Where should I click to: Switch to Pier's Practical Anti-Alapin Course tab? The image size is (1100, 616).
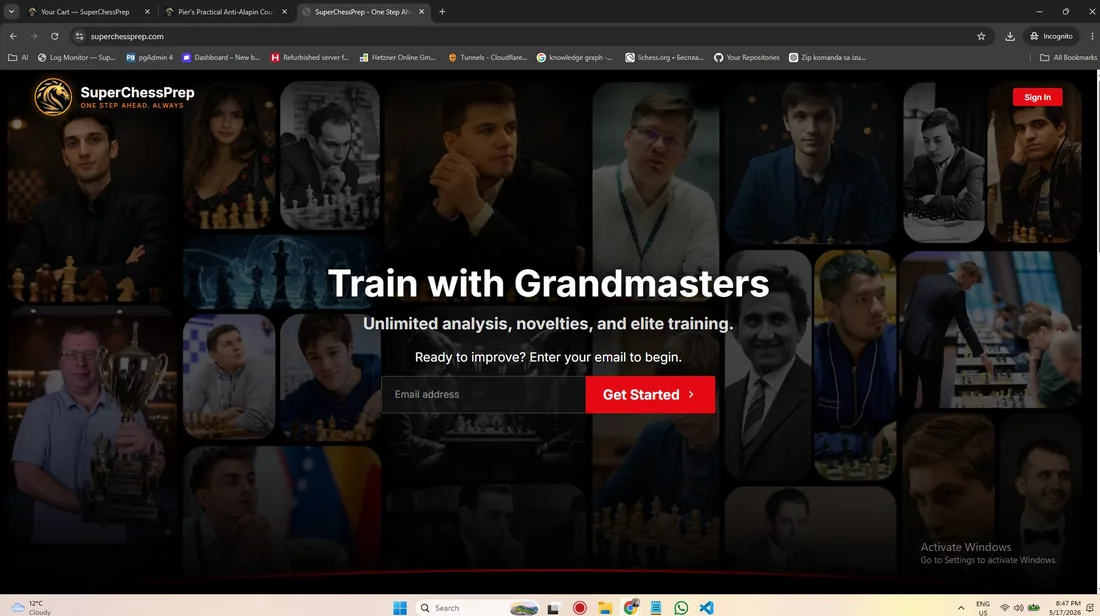(x=224, y=12)
